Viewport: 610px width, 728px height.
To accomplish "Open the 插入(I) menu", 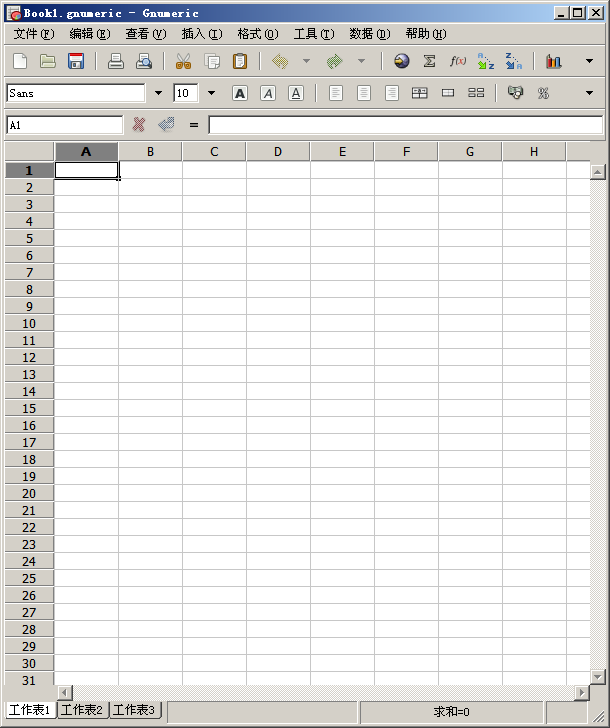I will pyautogui.click(x=202, y=34).
